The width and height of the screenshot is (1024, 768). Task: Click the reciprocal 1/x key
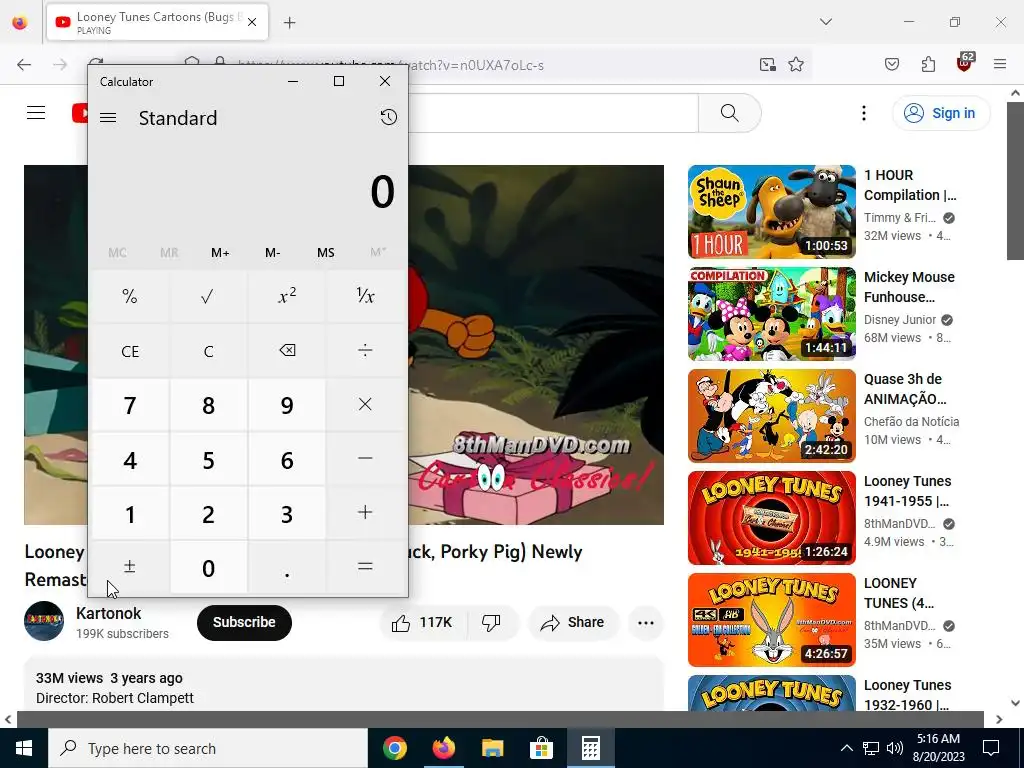point(365,296)
